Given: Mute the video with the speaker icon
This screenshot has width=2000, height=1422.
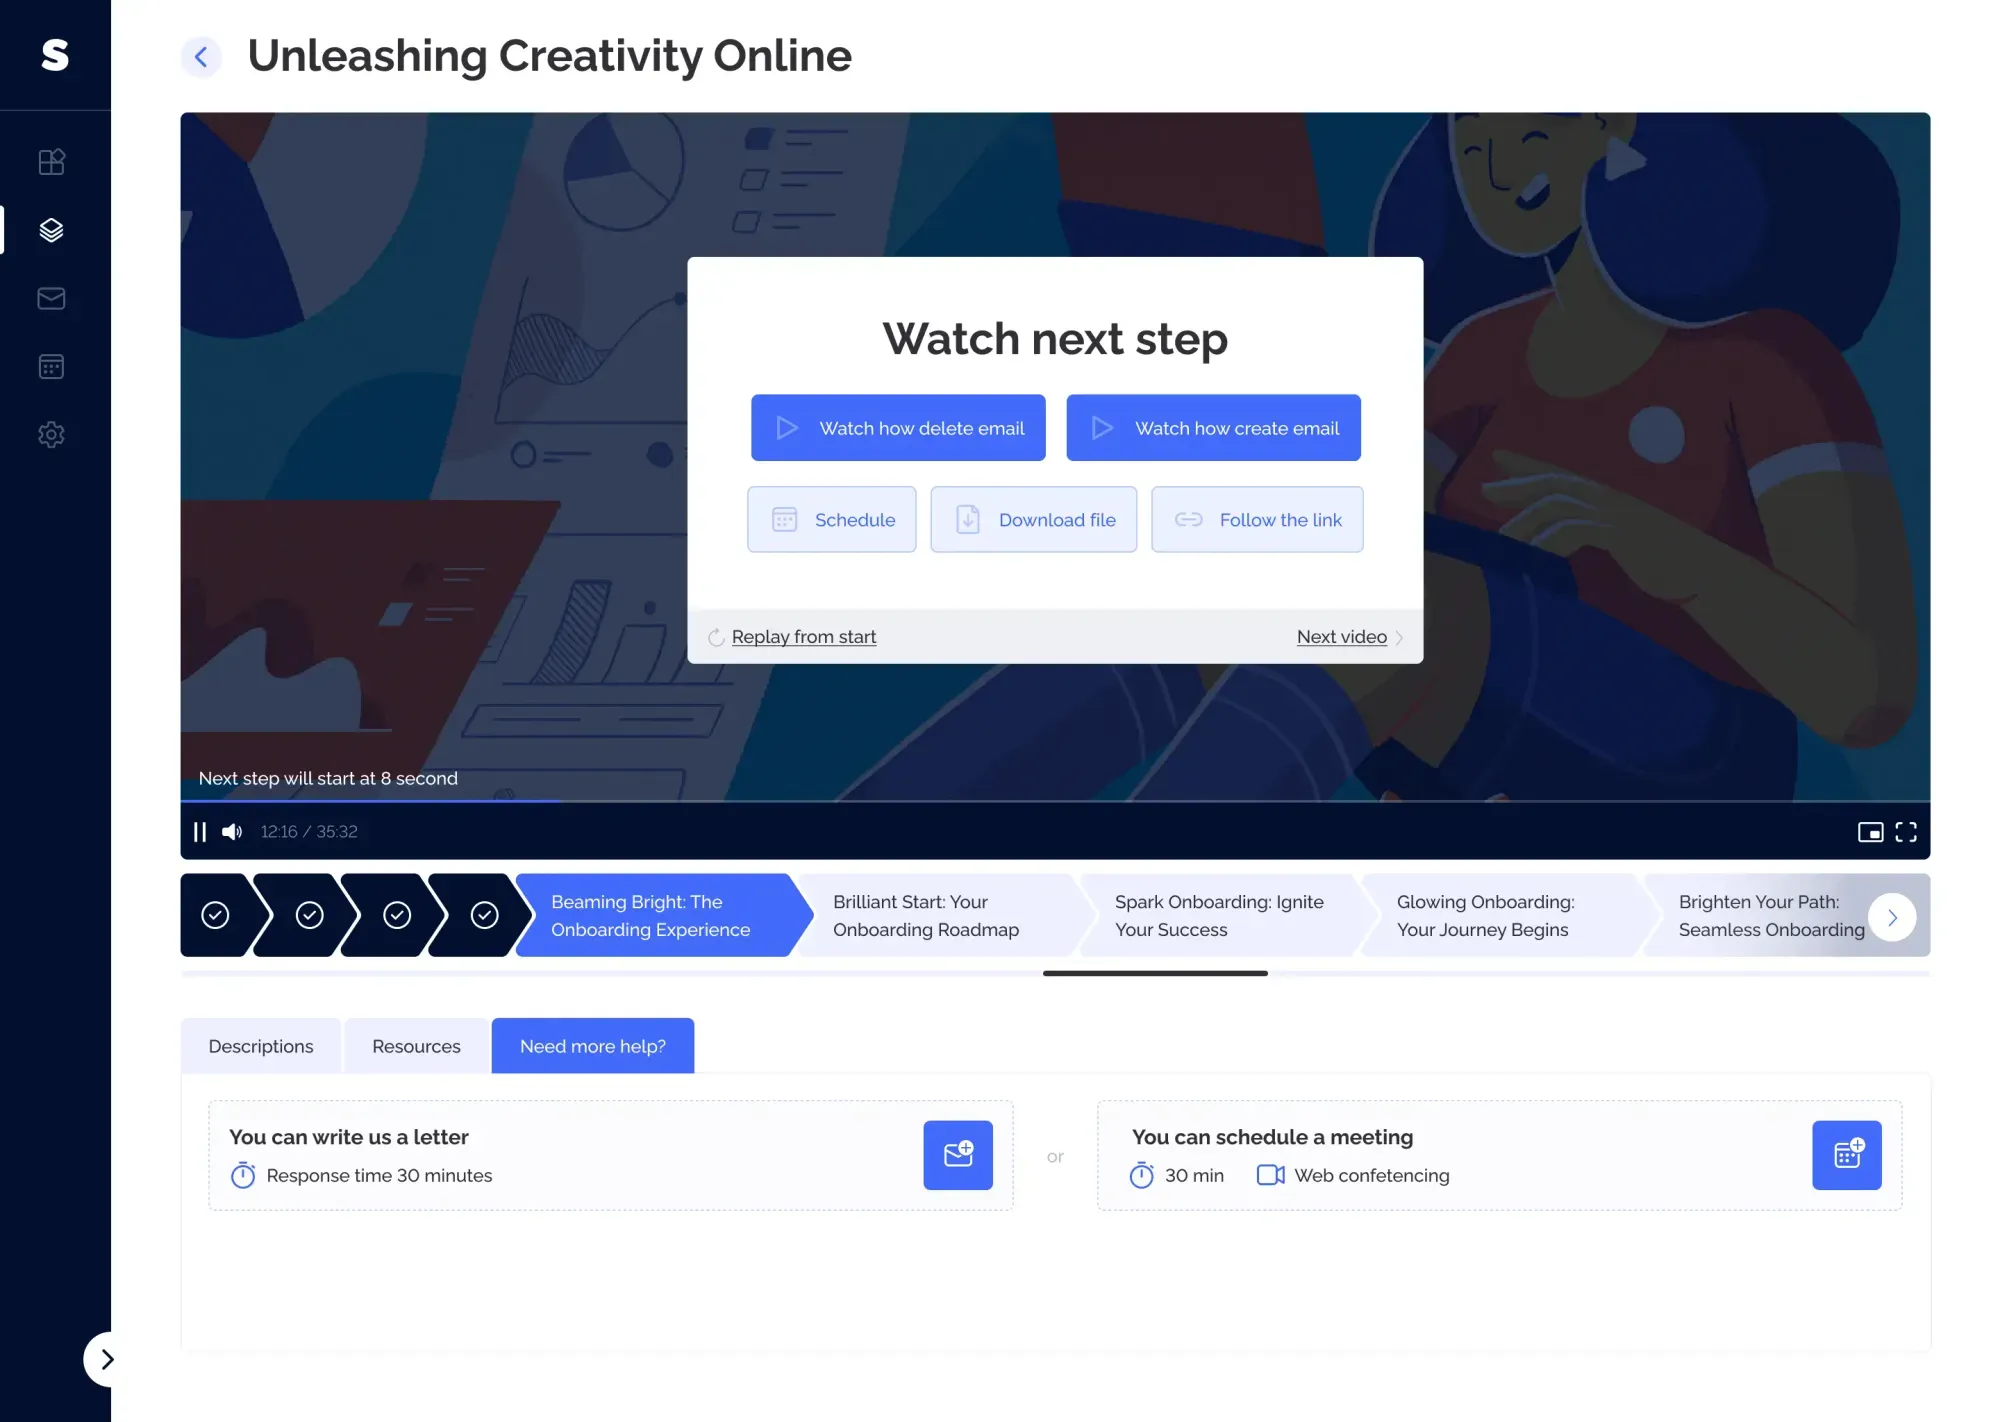Looking at the screenshot, I should [231, 831].
